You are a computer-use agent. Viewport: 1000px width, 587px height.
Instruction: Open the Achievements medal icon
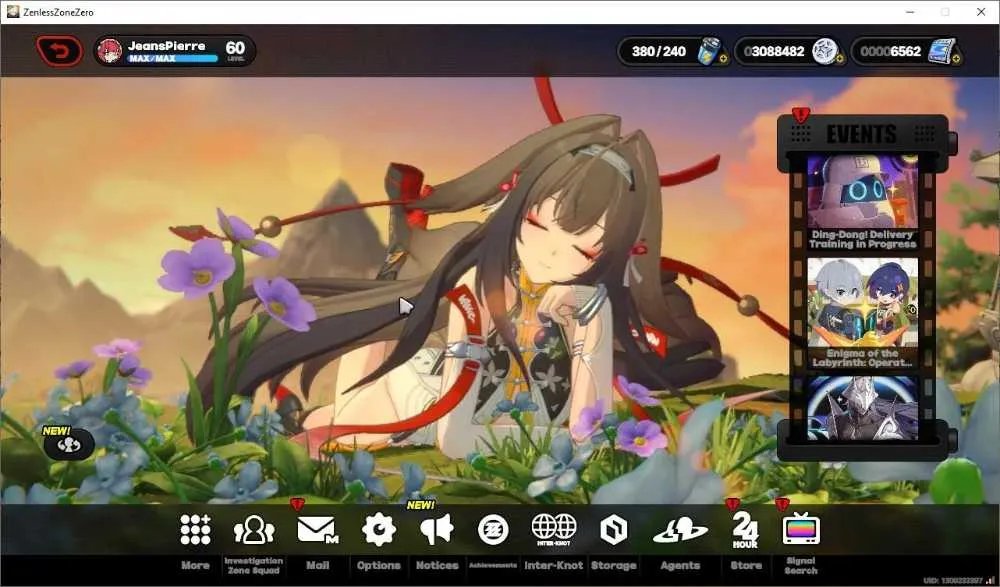(493, 530)
